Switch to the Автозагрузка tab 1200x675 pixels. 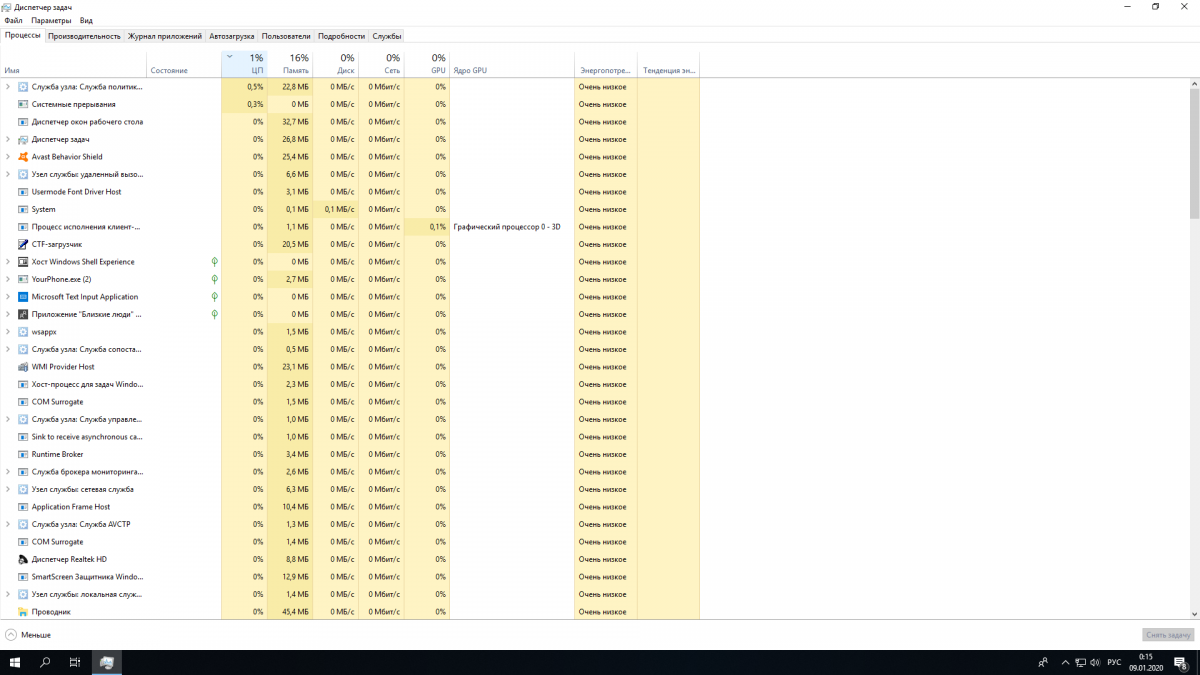coord(231,36)
